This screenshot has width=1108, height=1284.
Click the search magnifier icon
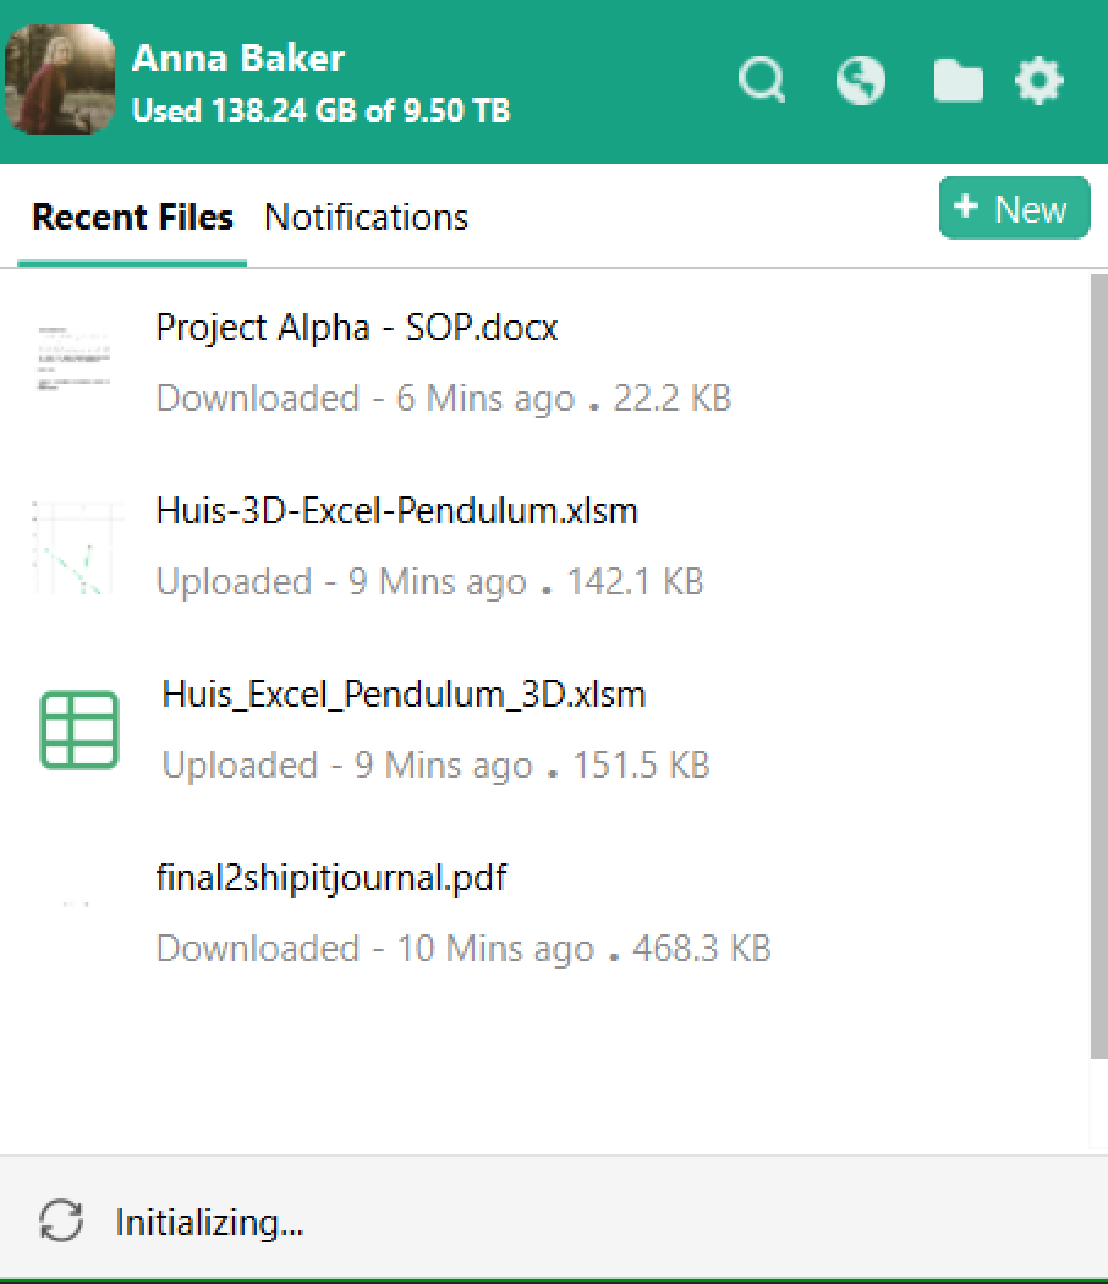[762, 80]
